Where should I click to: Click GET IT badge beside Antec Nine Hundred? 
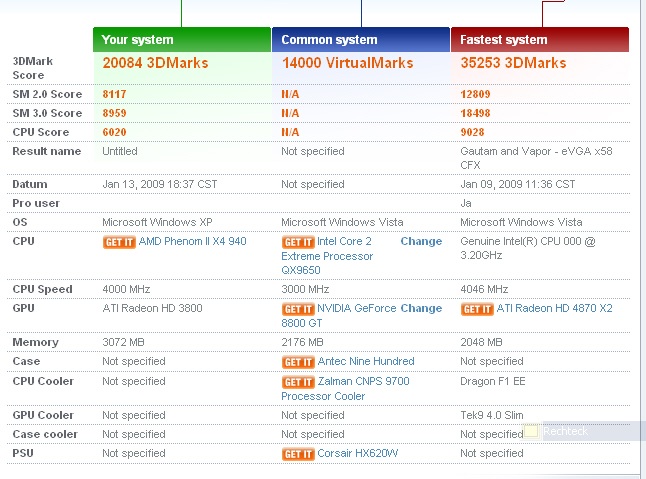click(x=298, y=362)
